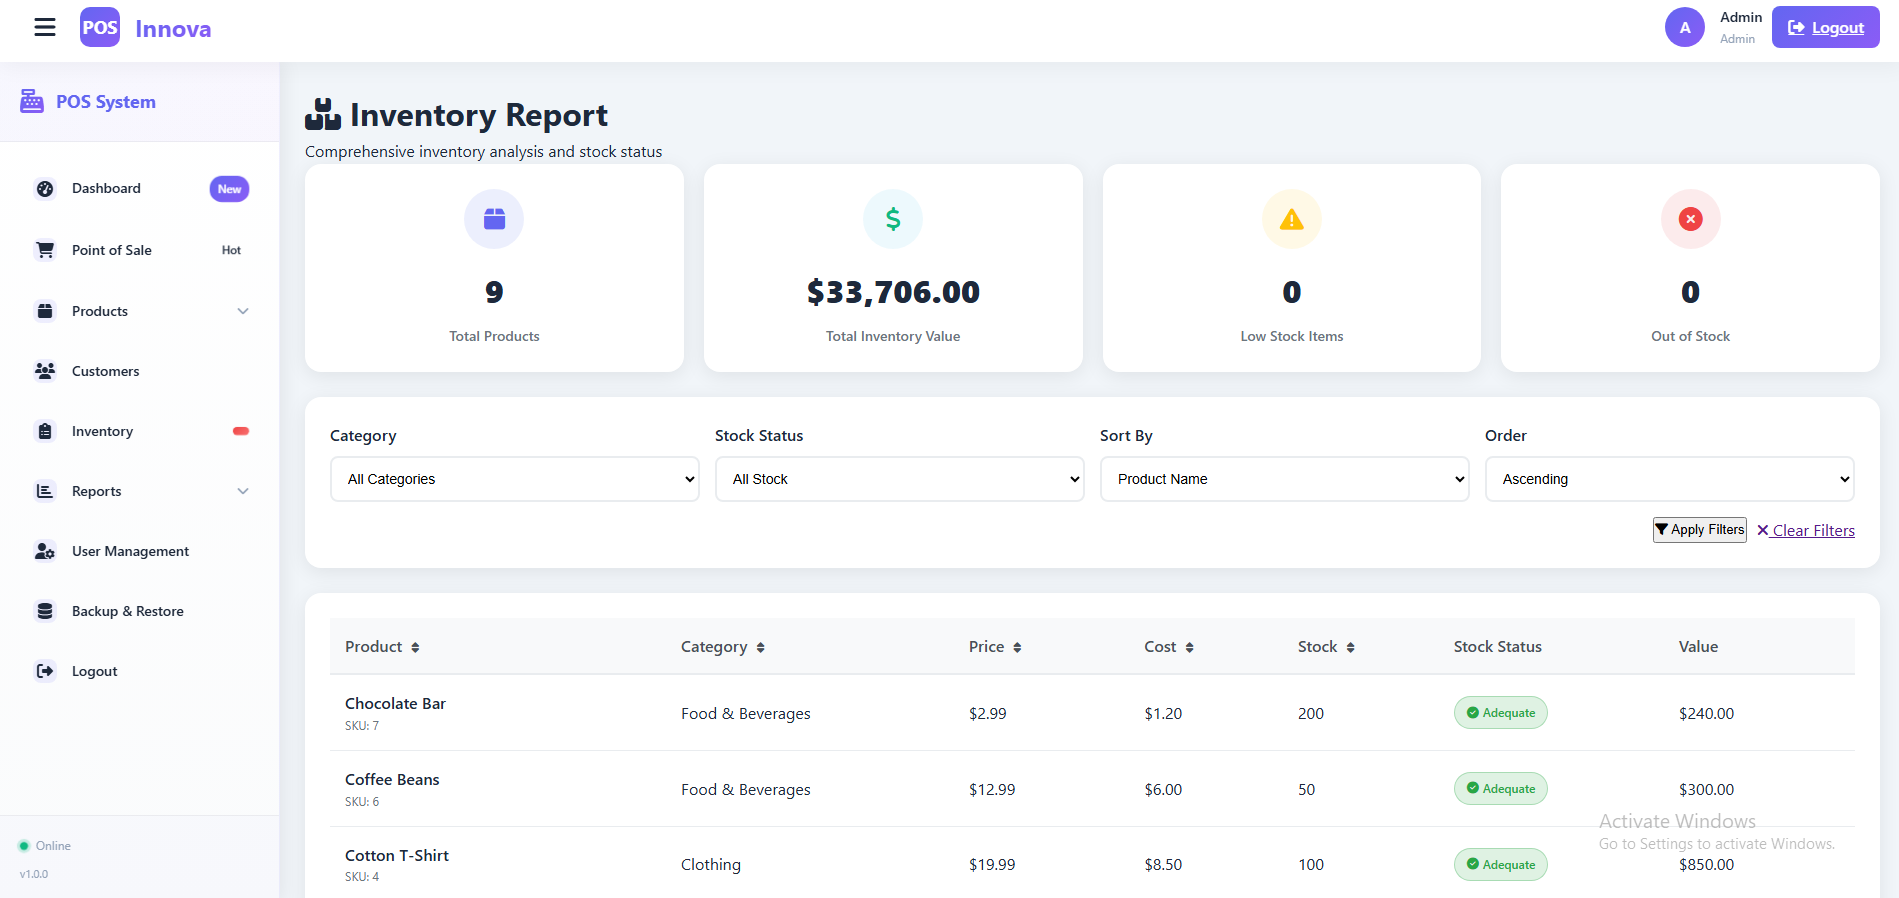Click the Low Stock warning triangle icon

coord(1291,219)
